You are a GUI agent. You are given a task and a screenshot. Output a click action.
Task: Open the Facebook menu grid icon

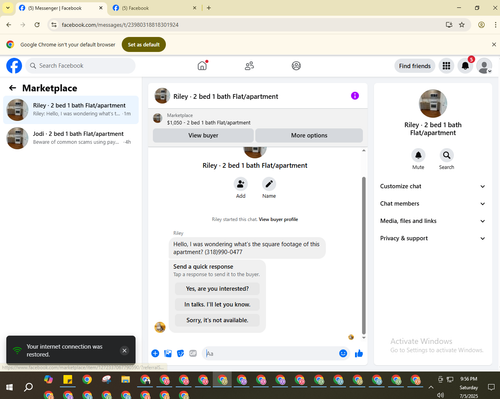446,66
